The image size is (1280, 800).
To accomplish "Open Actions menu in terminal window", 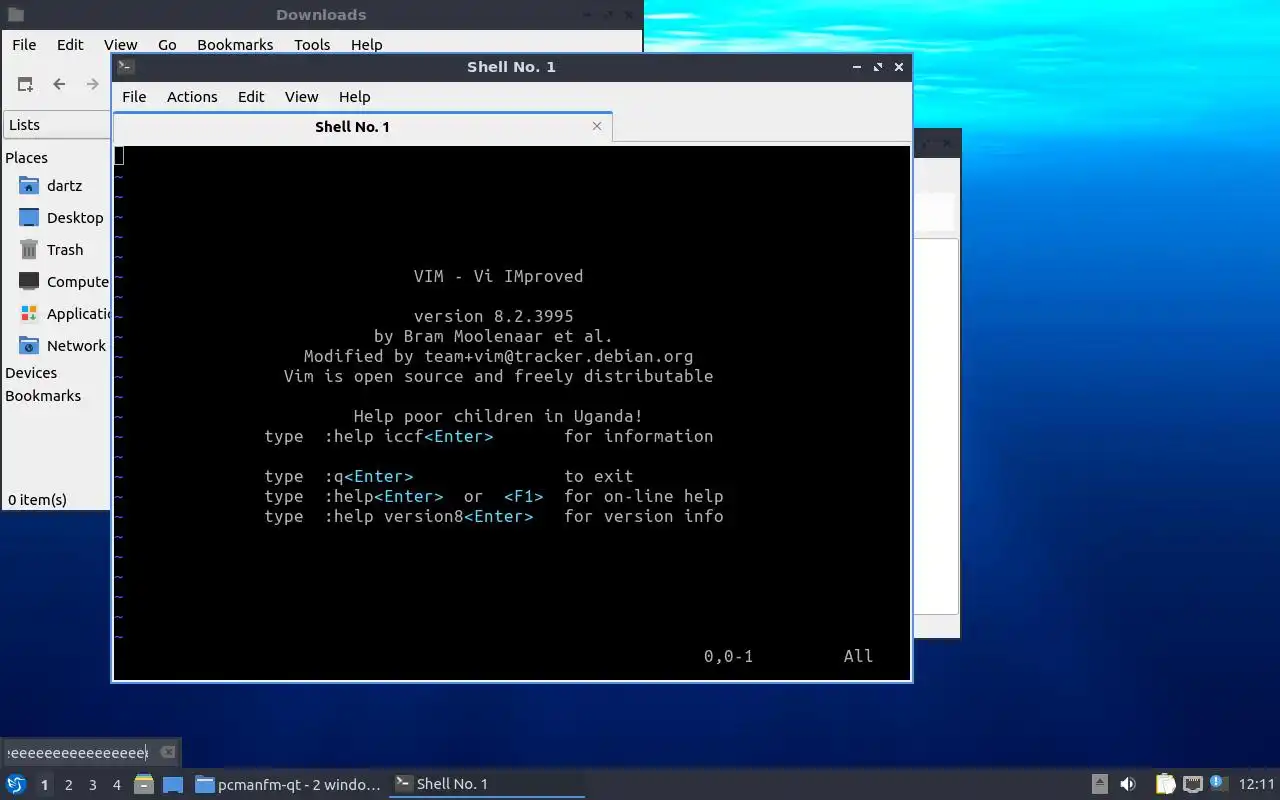I will point(192,96).
